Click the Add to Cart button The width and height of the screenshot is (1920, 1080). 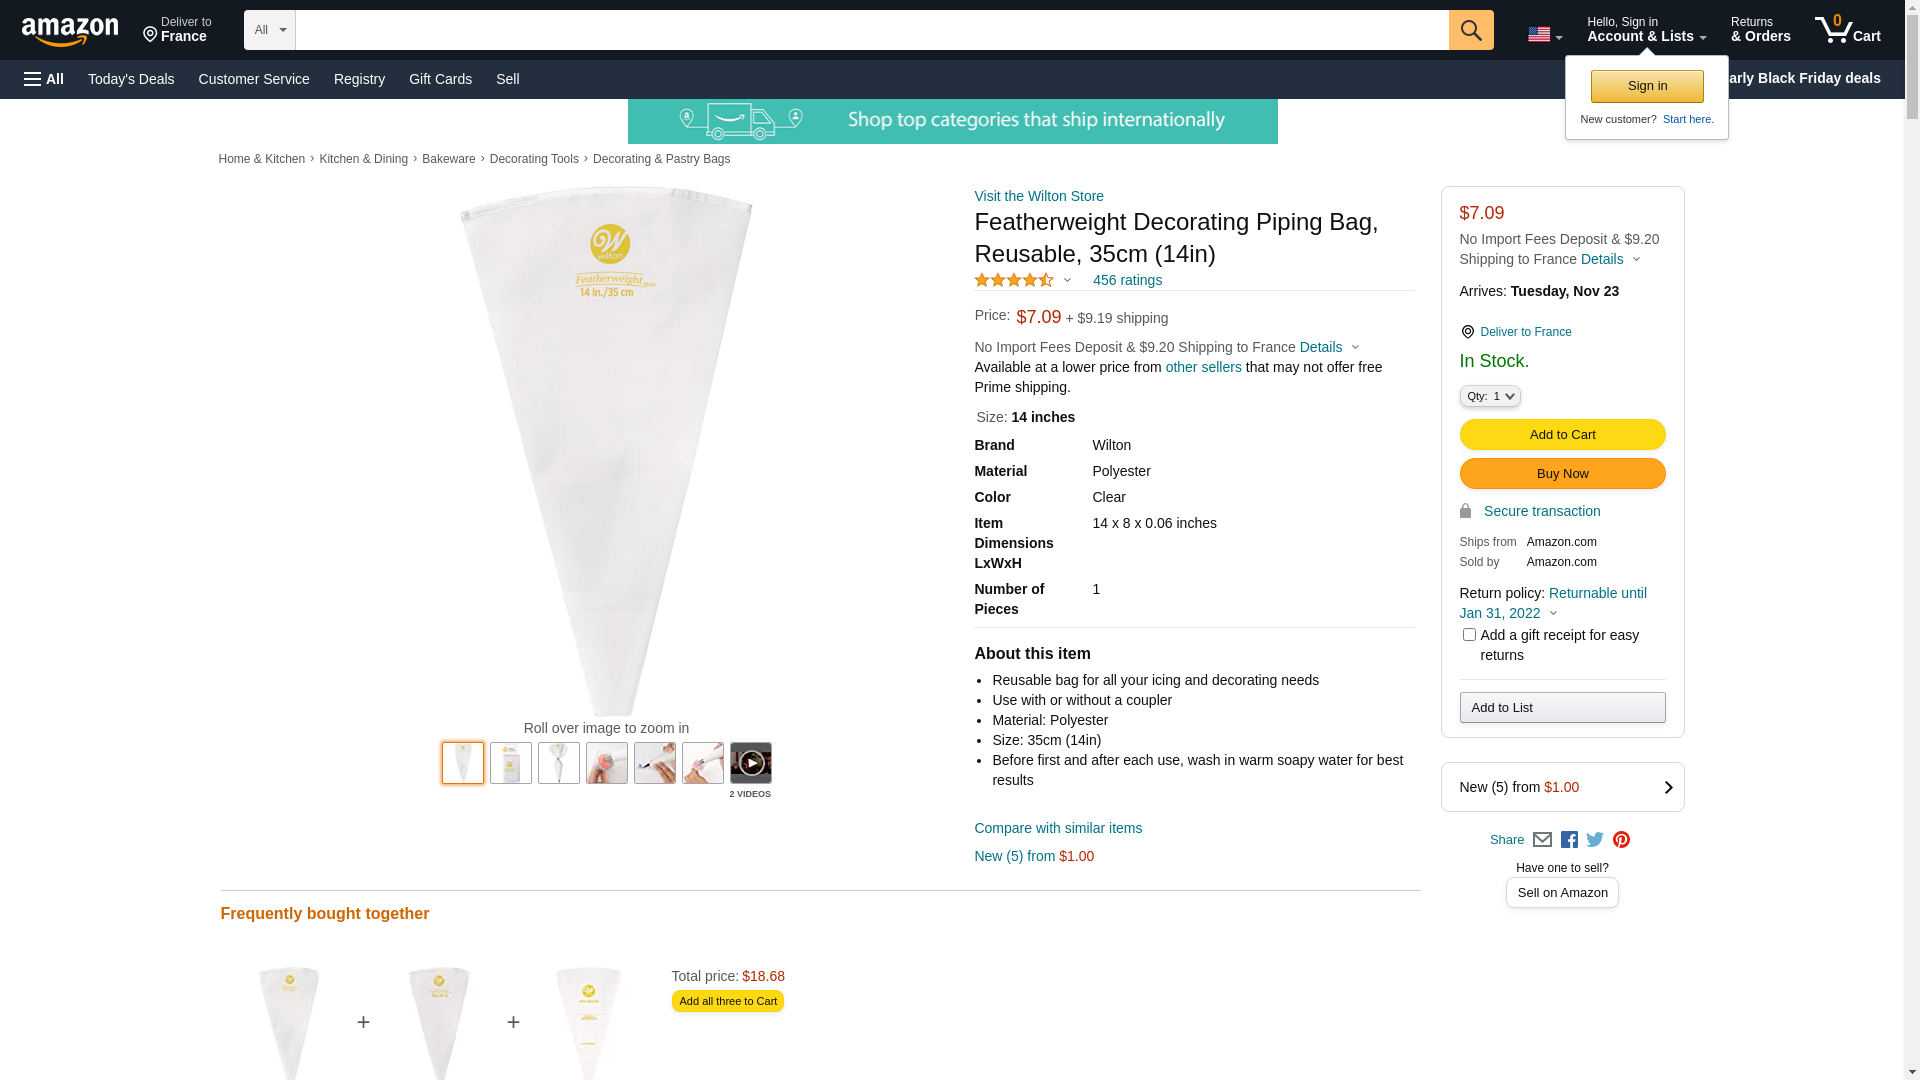point(1562,435)
